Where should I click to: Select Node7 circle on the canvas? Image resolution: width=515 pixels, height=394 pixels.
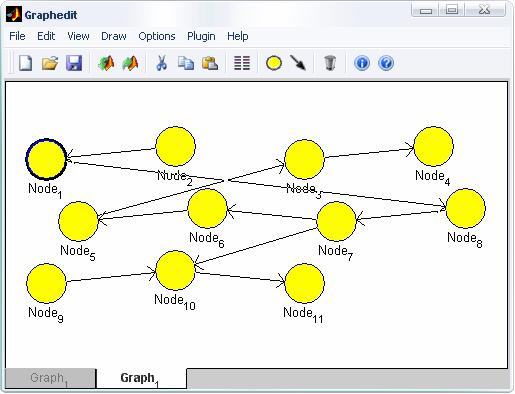pos(336,221)
